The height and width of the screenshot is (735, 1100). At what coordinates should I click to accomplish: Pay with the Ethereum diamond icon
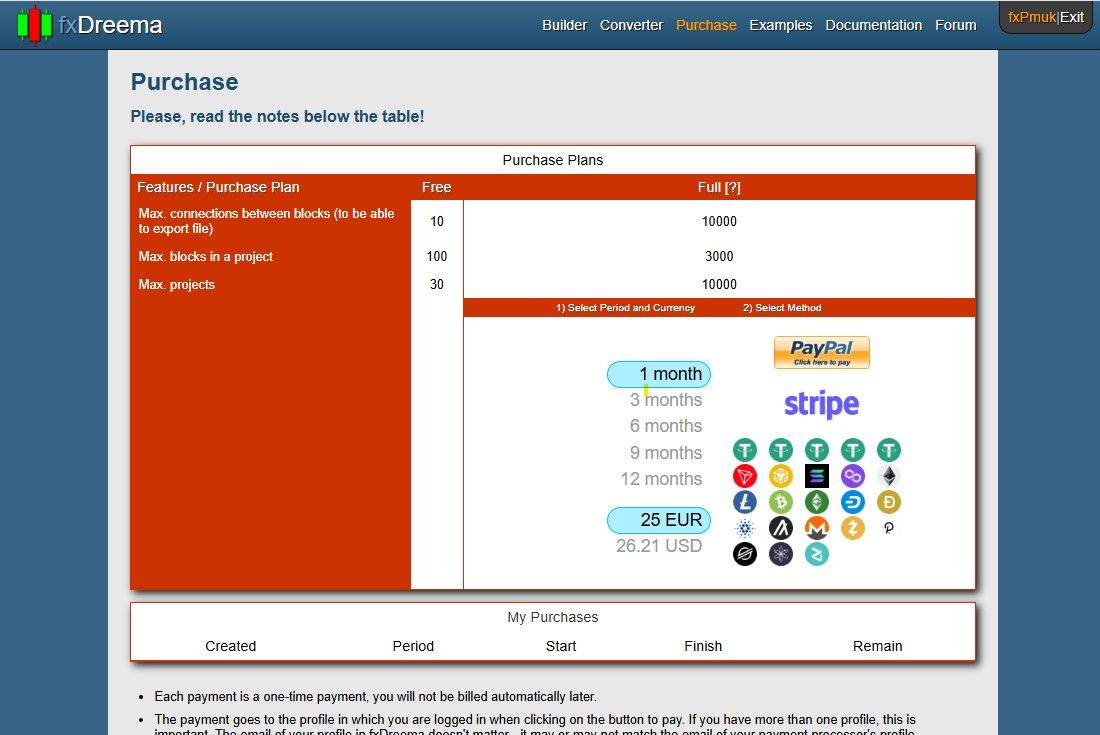pyautogui.click(x=889, y=476)
